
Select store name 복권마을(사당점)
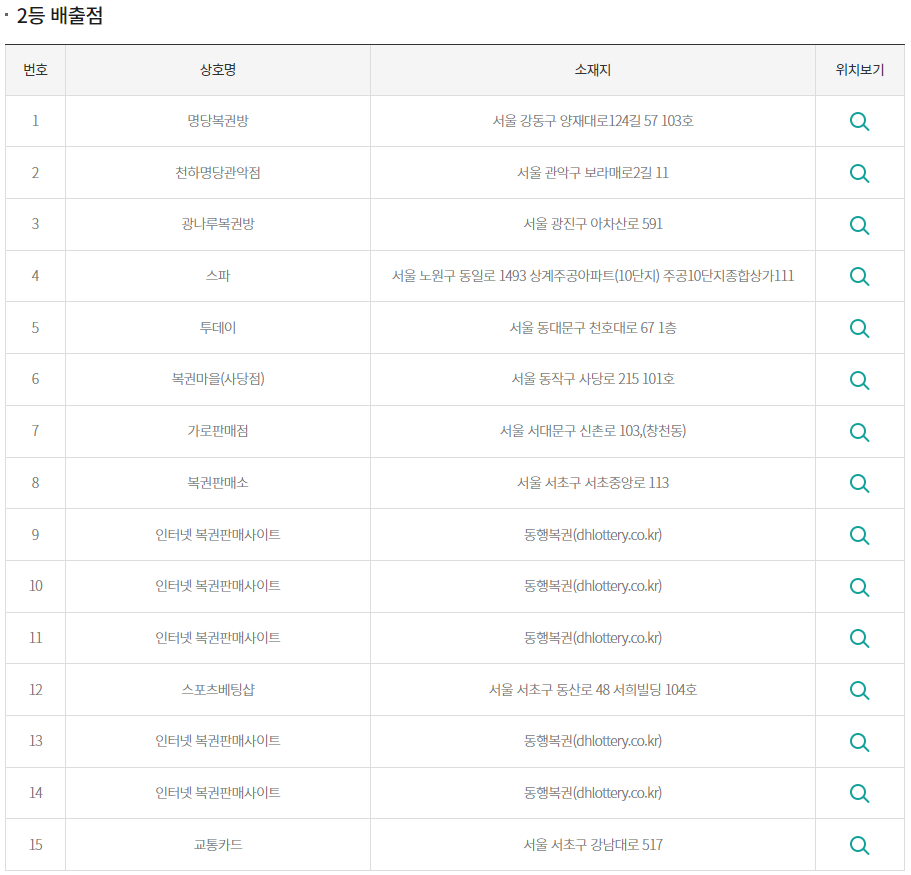218,379
